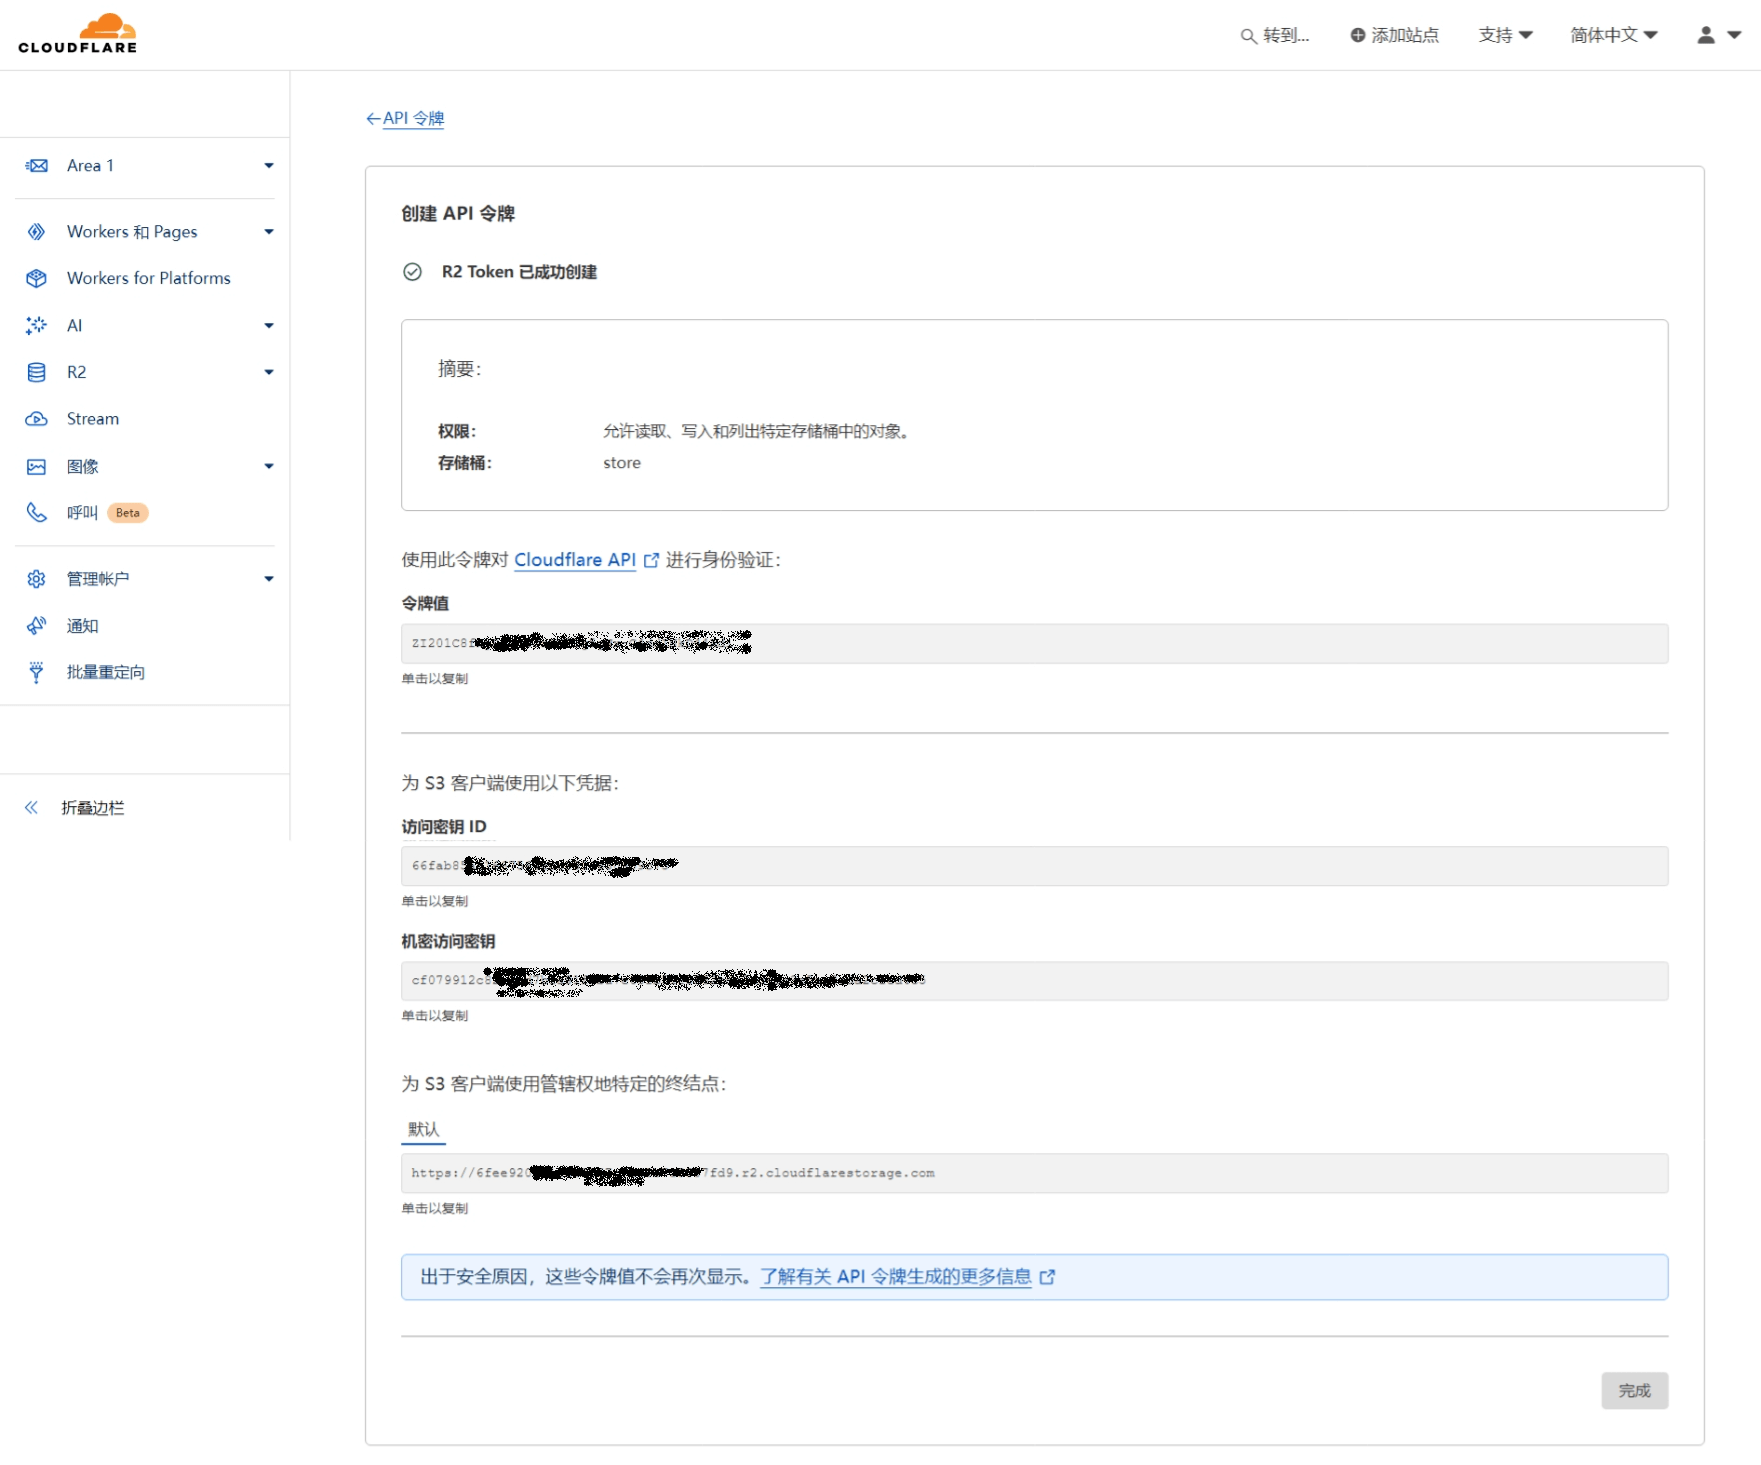Click the Workers for Platforms cube icon
This screenshot has width=1761, height=1465.
point(37,278)
